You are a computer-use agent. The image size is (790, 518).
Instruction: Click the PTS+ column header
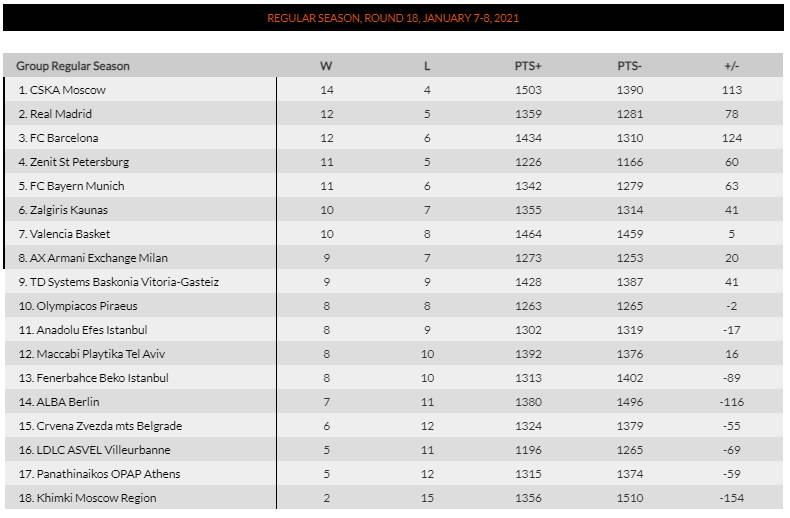pyautogui.click(x=527, y=66)
